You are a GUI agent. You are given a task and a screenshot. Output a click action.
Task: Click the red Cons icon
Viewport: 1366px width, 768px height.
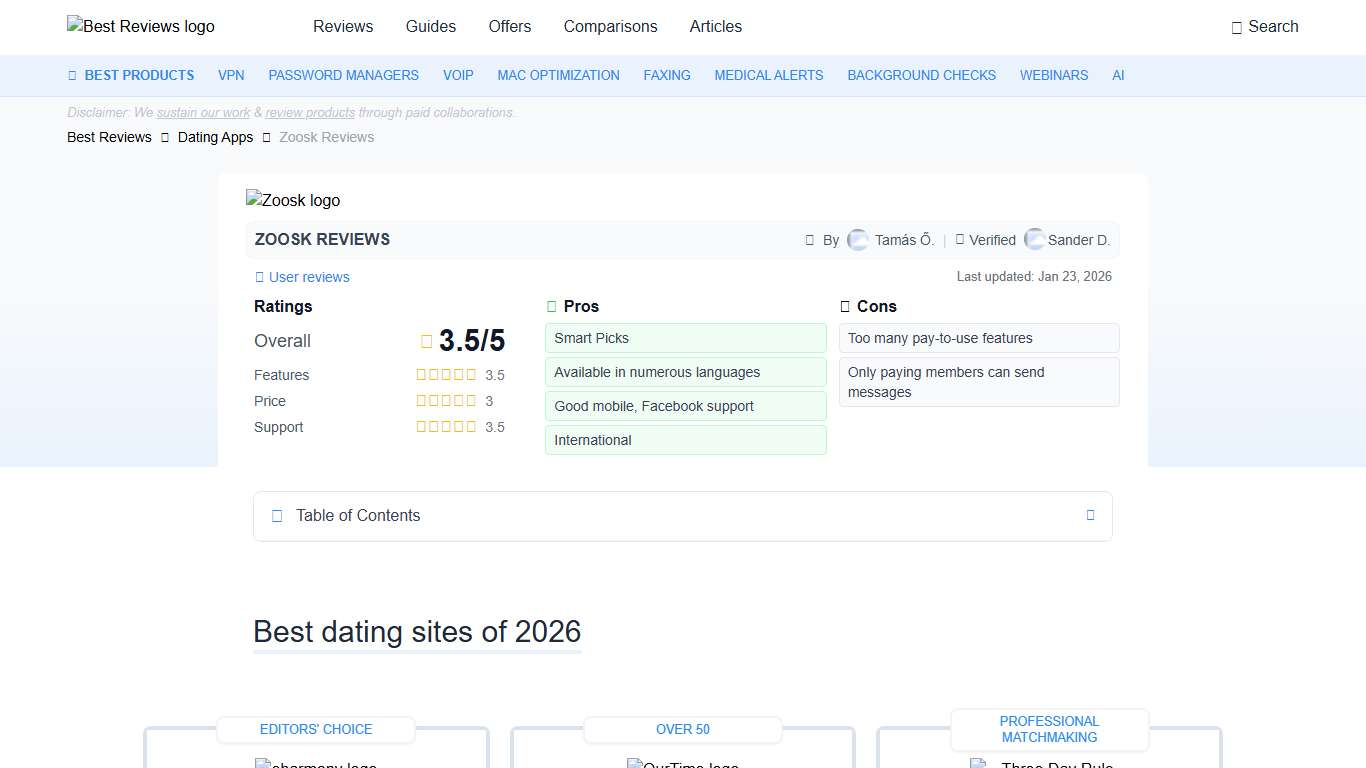coord(845,306)
